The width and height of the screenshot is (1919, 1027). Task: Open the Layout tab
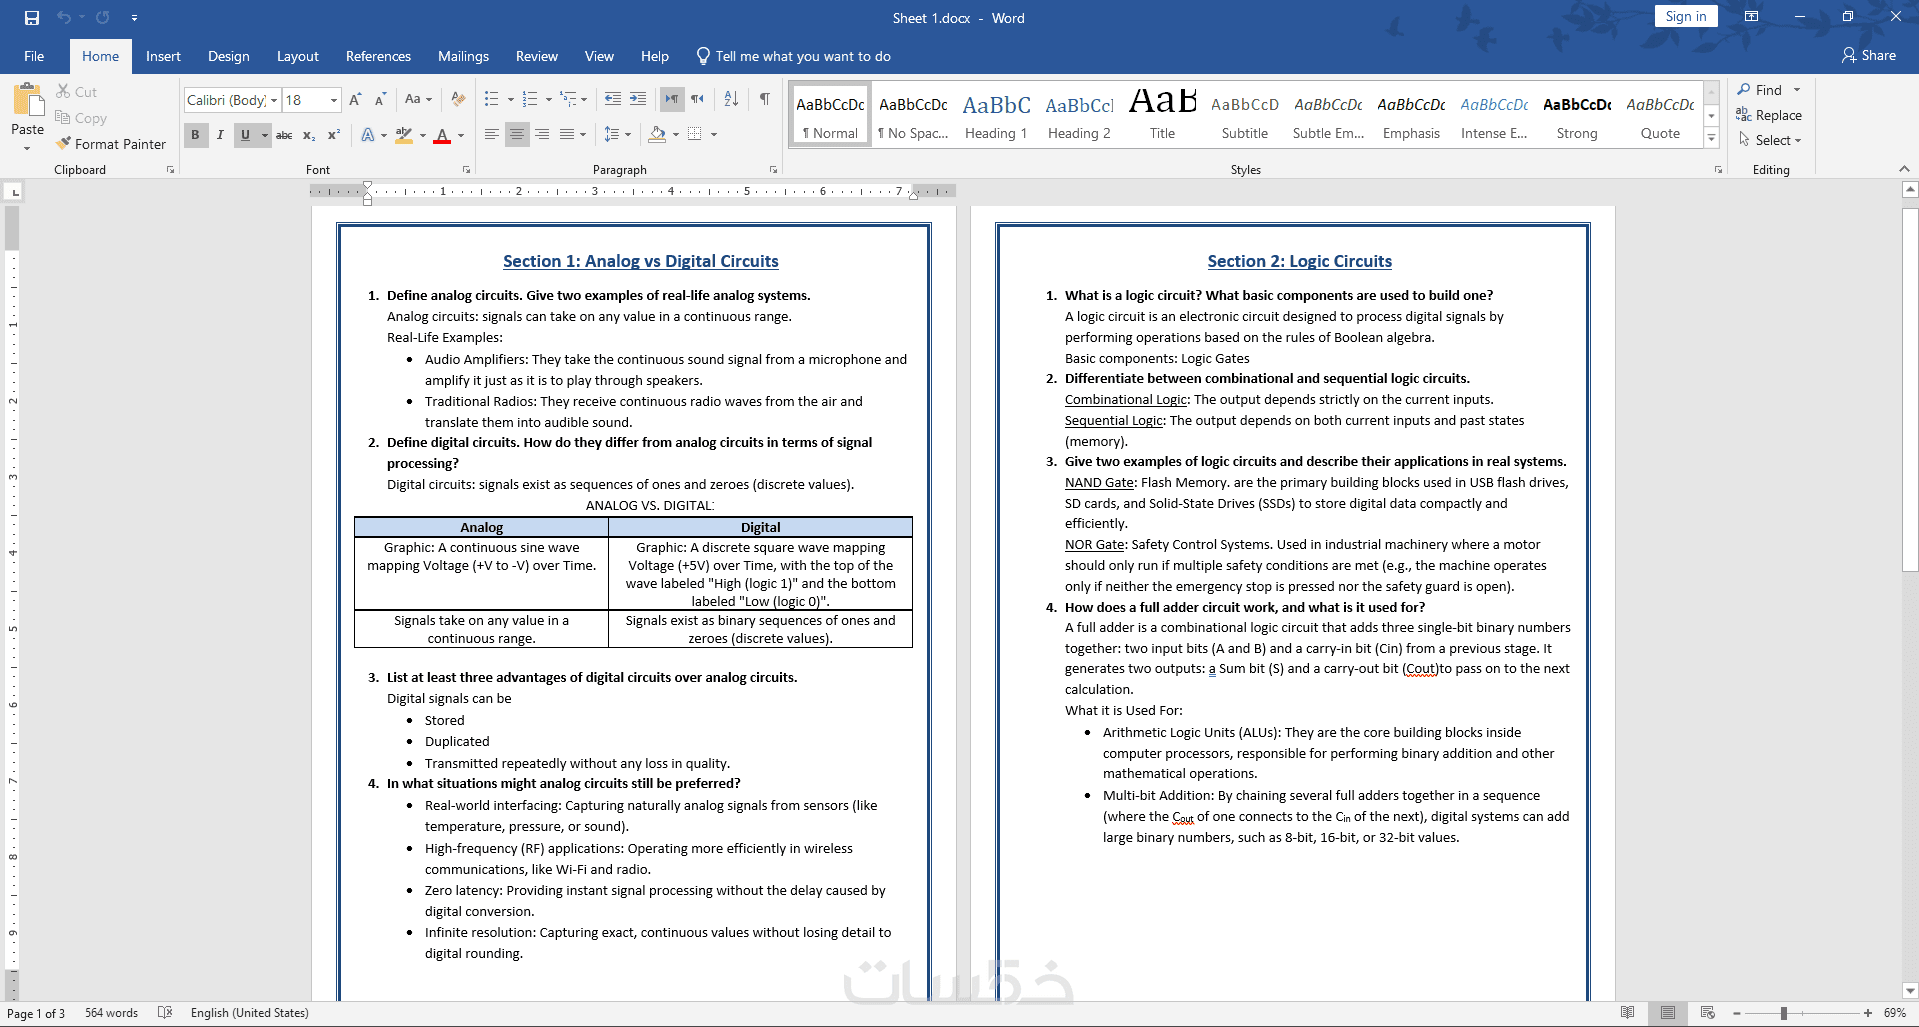(298, 56)
